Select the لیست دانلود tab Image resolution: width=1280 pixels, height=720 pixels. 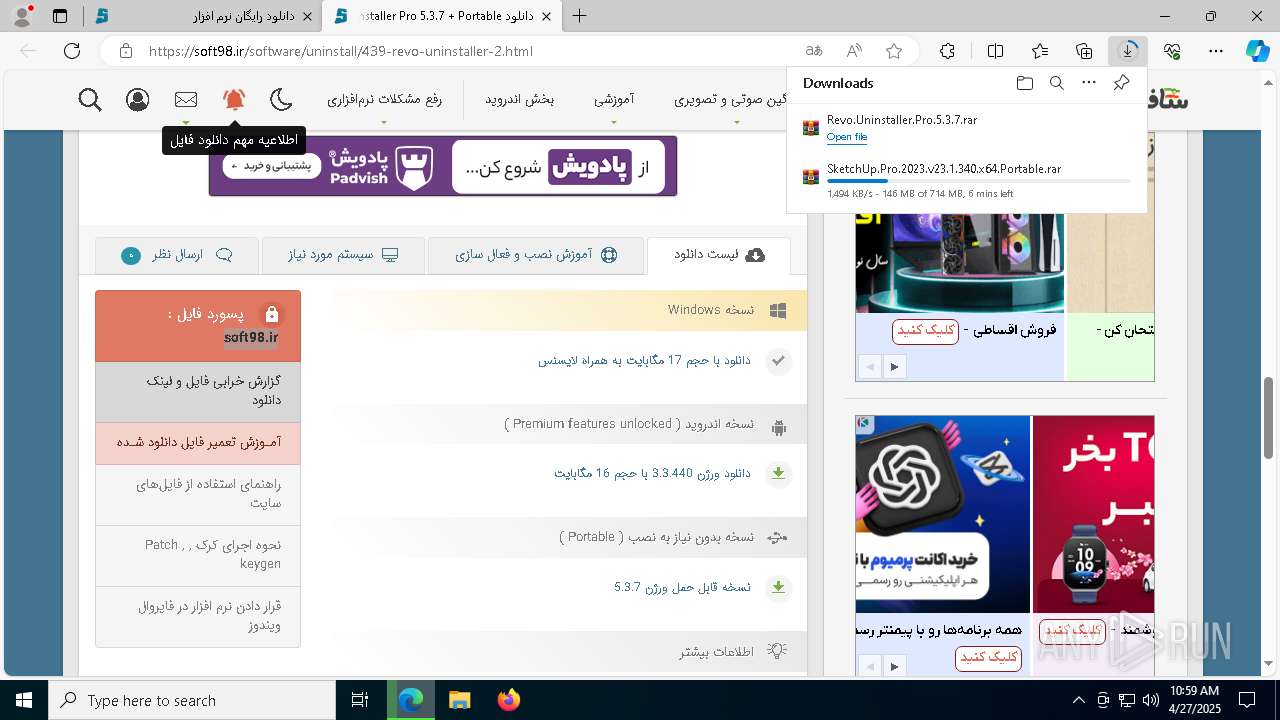pyautogui.click(x=719, y=255)
